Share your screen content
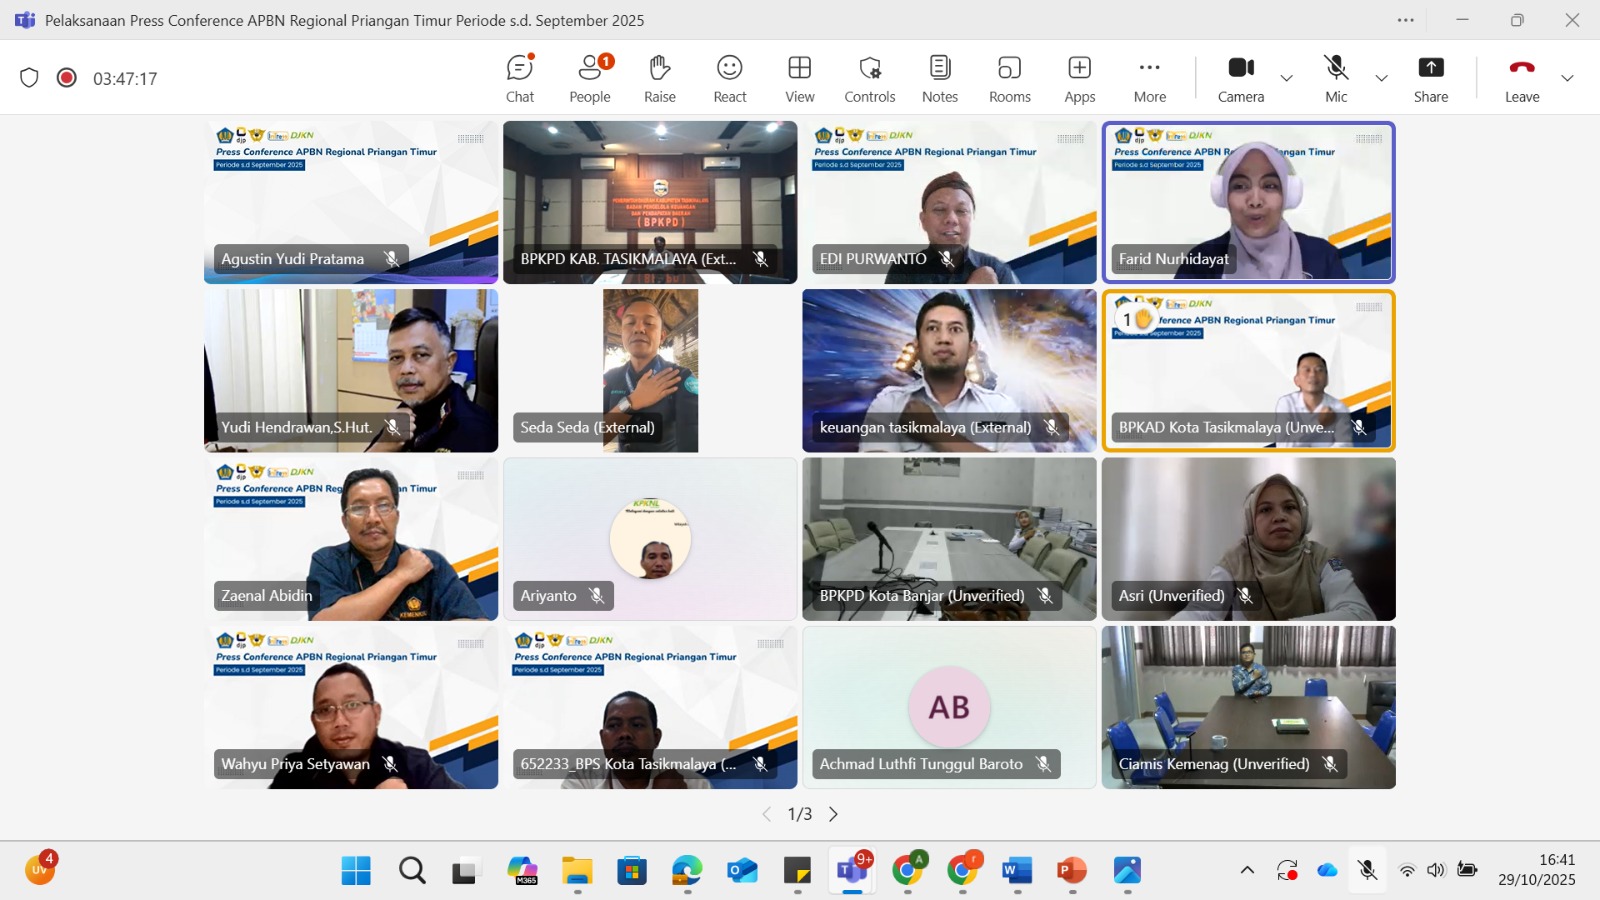The width and height of the screenshot is (1600, 900). [x=1430, y=78]
